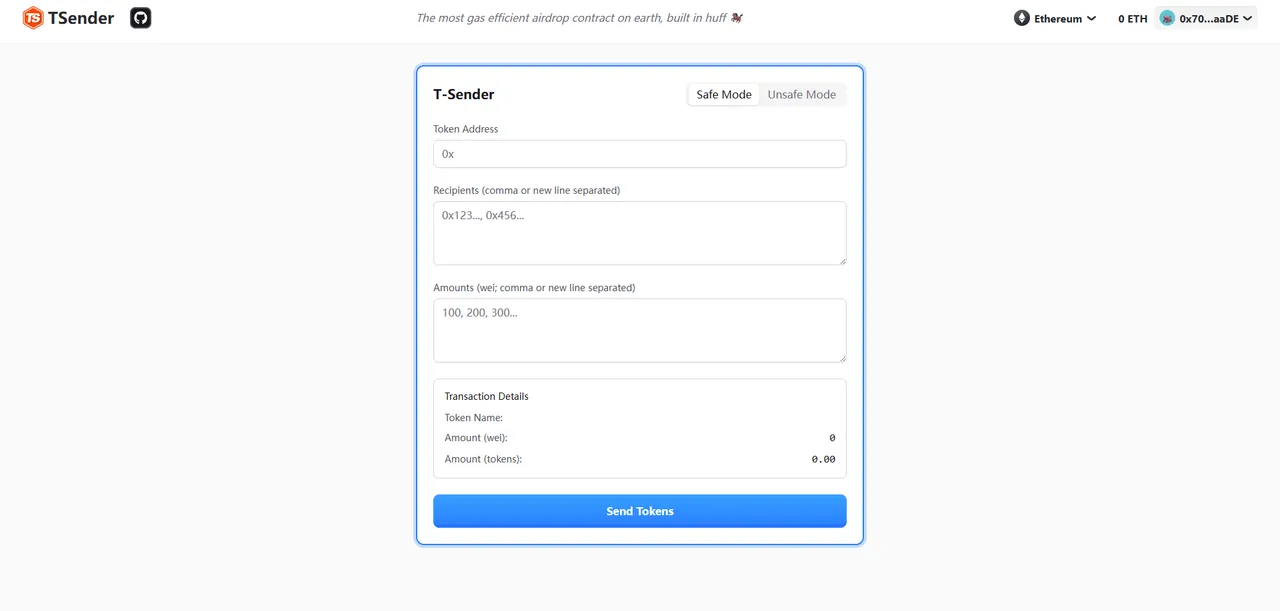1280x611 pixels.
Task: Click the TSender title link
Action: [80, 17]
